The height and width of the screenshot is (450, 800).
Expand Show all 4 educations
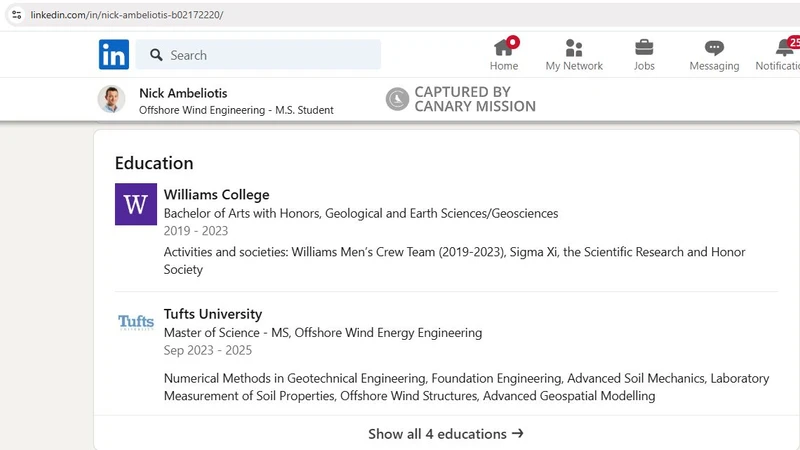click(x=445, y=433)
